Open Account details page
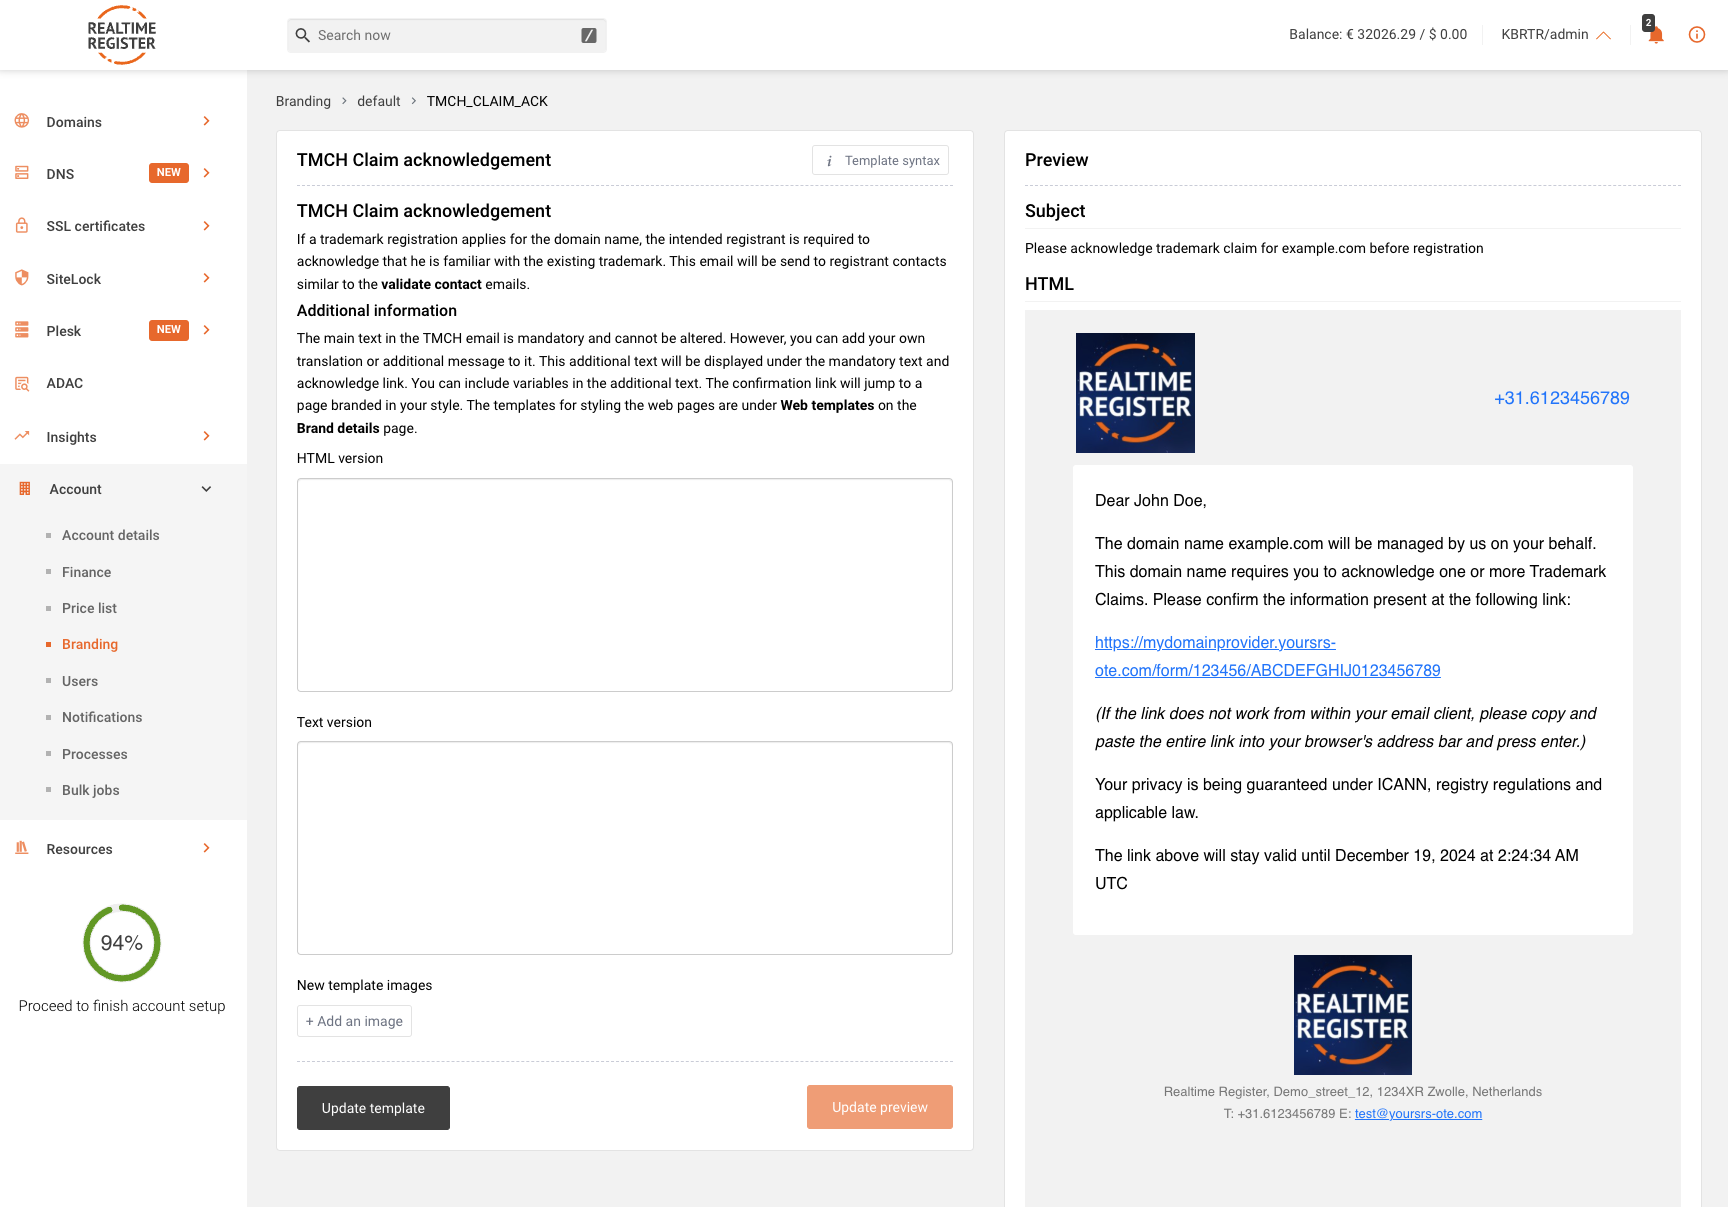 110,535
